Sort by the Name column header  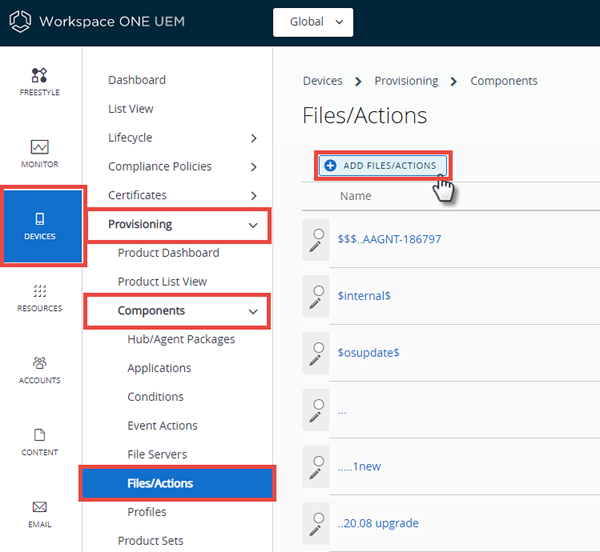pyautogui.click(x=355, y=196)
